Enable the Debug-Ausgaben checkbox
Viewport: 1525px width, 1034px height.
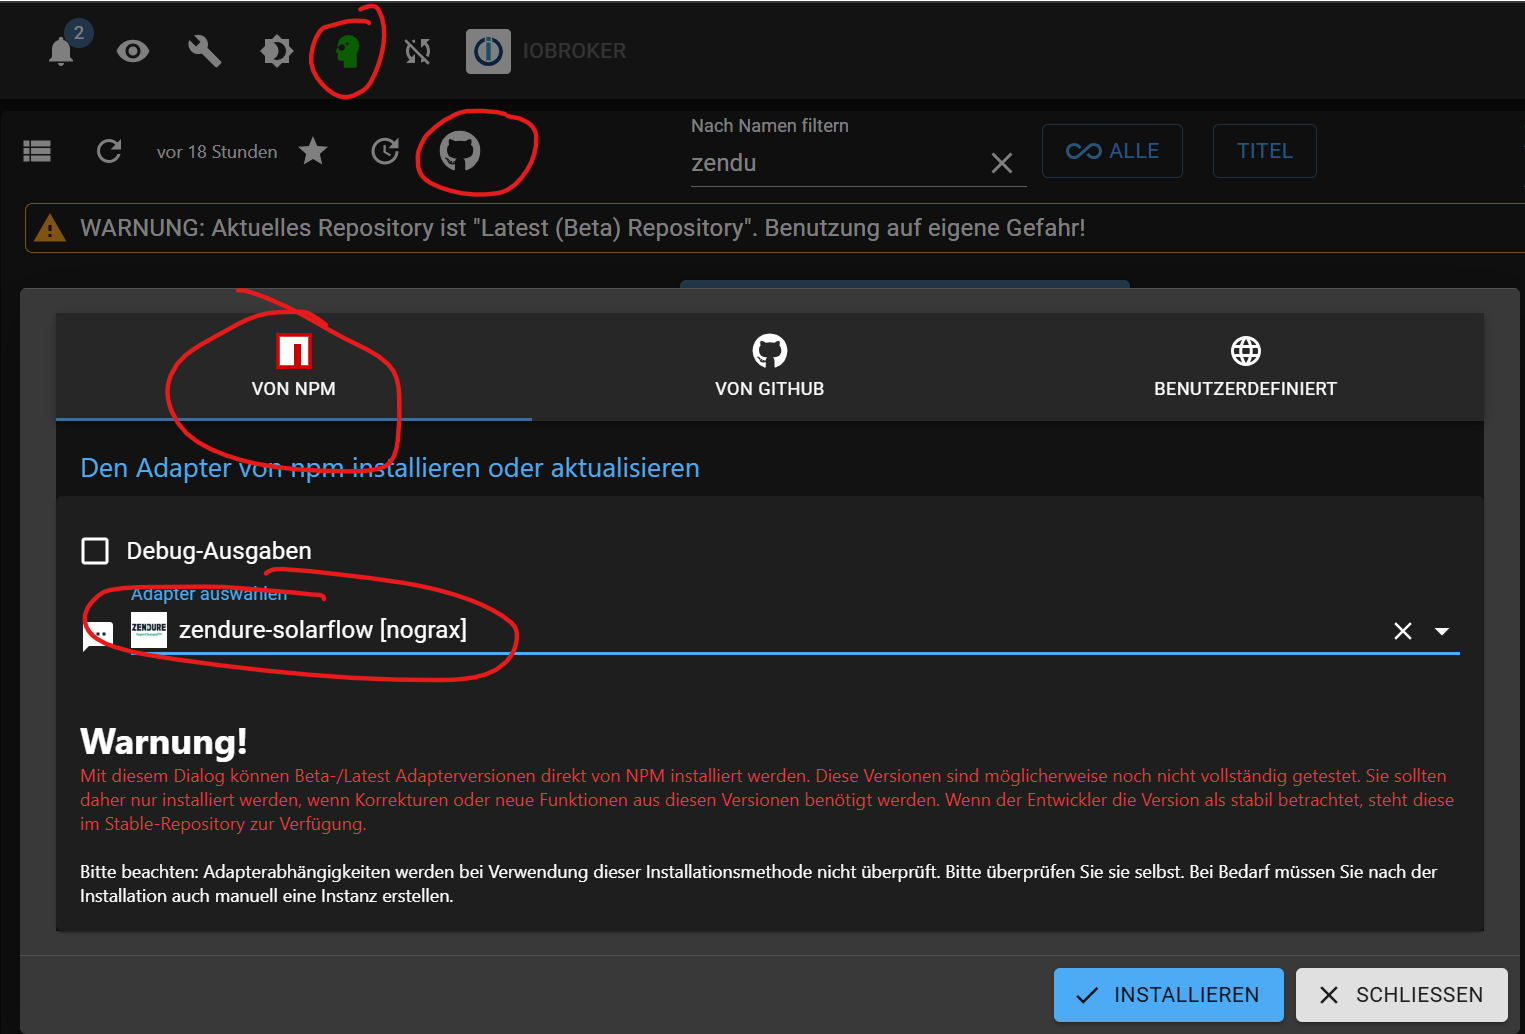coord(95,551)
